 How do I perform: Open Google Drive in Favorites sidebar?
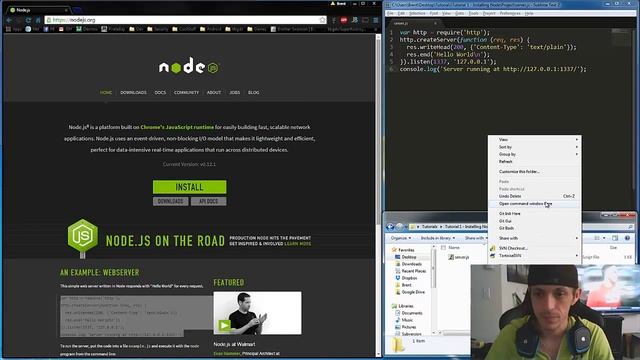410,292
